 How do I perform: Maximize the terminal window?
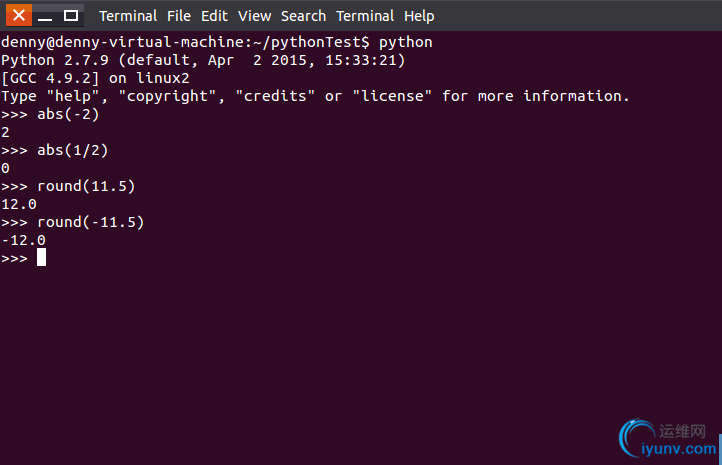click(71, 15)
